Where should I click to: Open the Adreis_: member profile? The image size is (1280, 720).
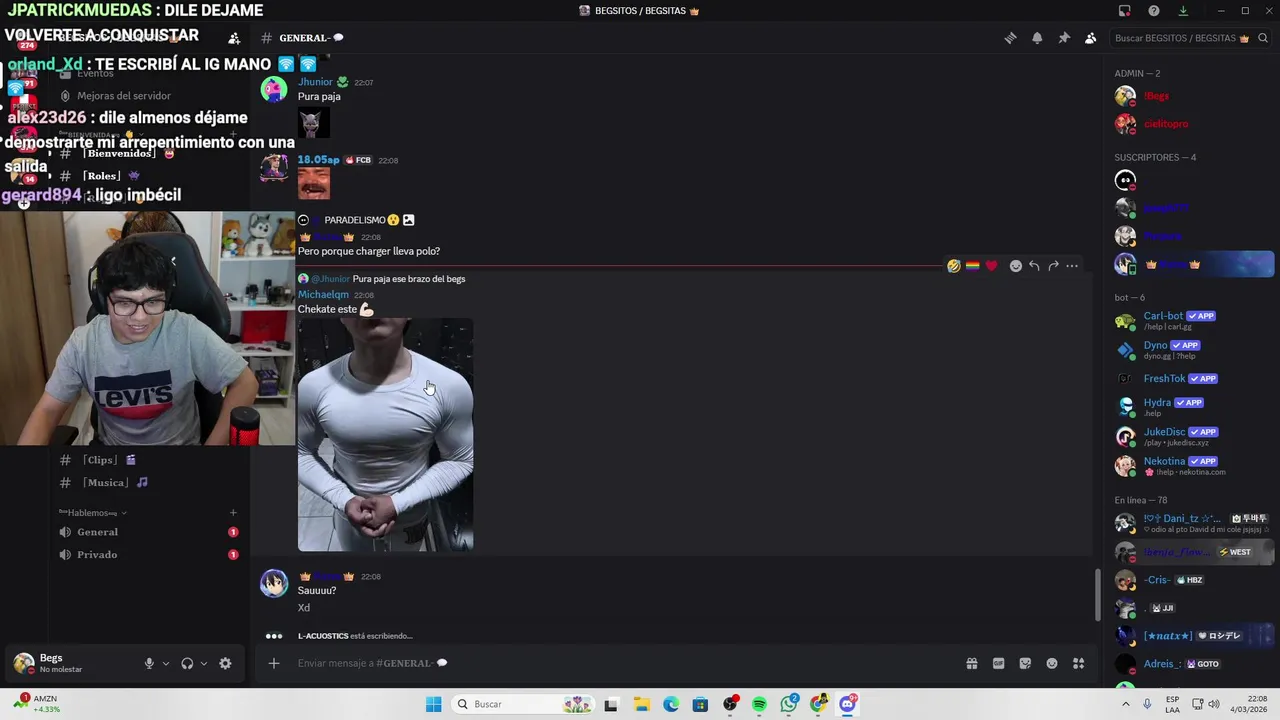coord(1192,664)
